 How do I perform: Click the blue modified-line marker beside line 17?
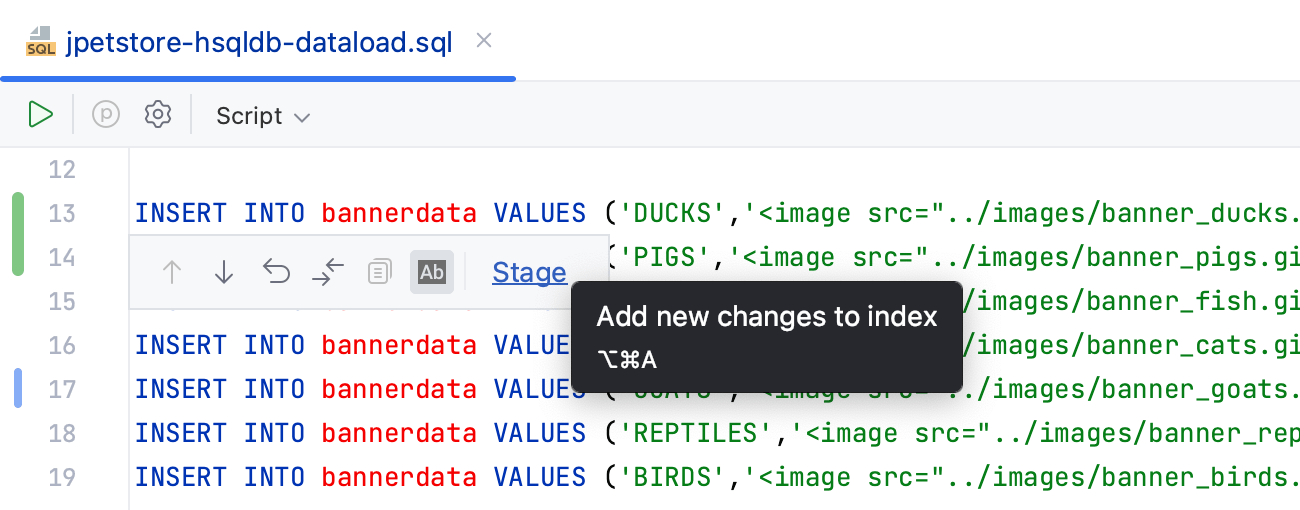coord(18,388)
